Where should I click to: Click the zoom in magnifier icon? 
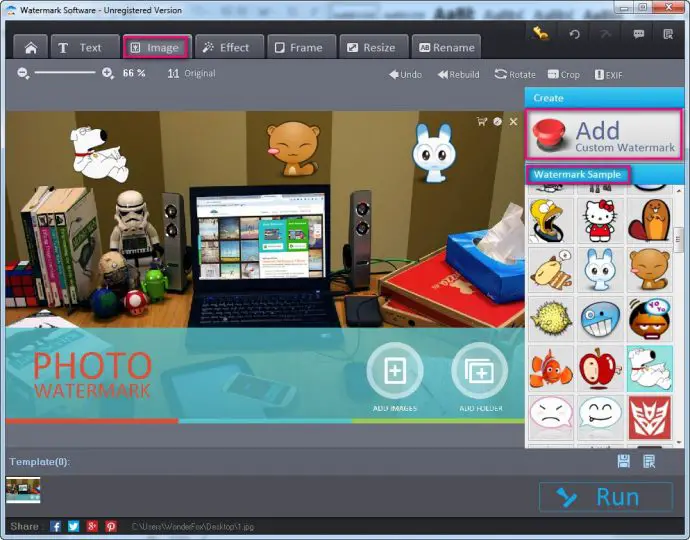108,73
